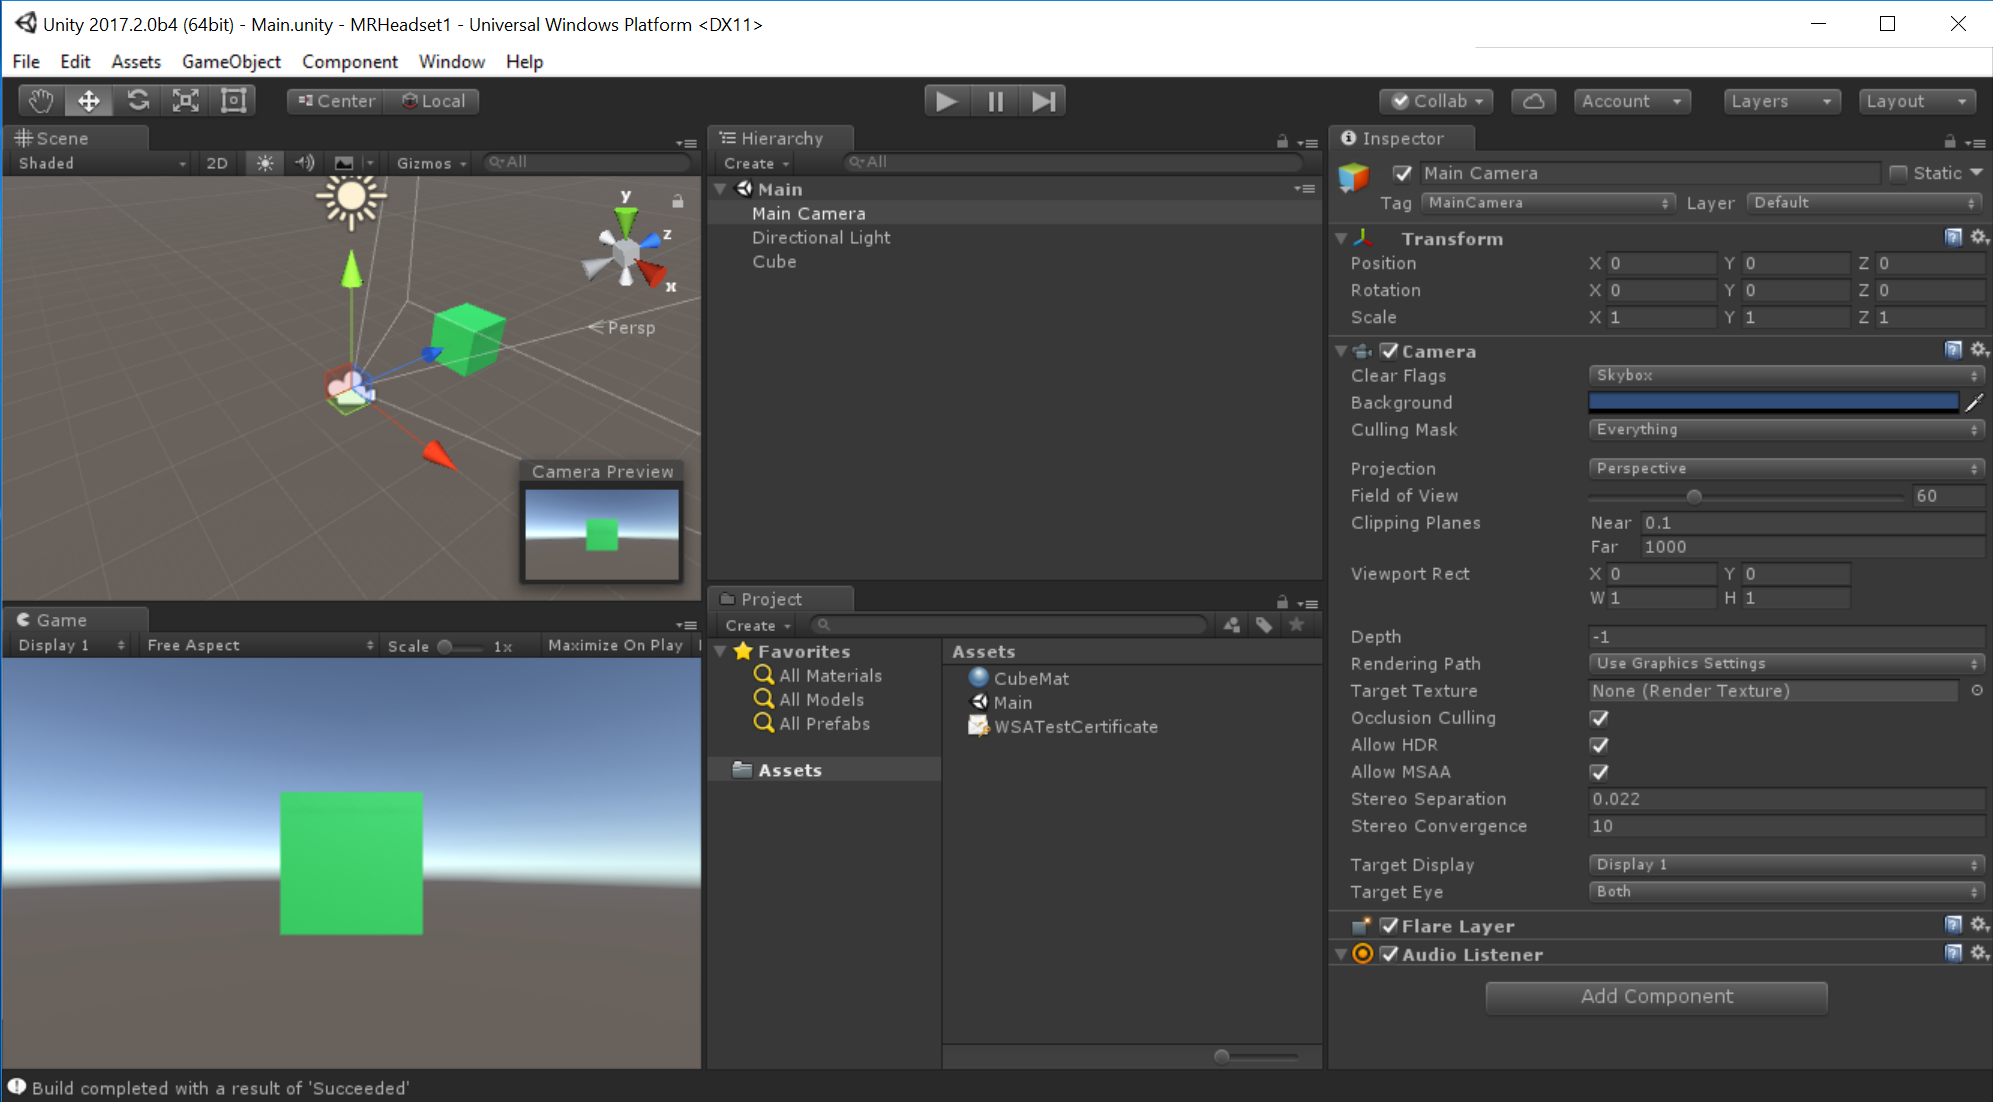Screen dimensions: 1993x1102
Task: Open the Create menu in the Hierarchy panel
Action: click(x=755, y=162)
